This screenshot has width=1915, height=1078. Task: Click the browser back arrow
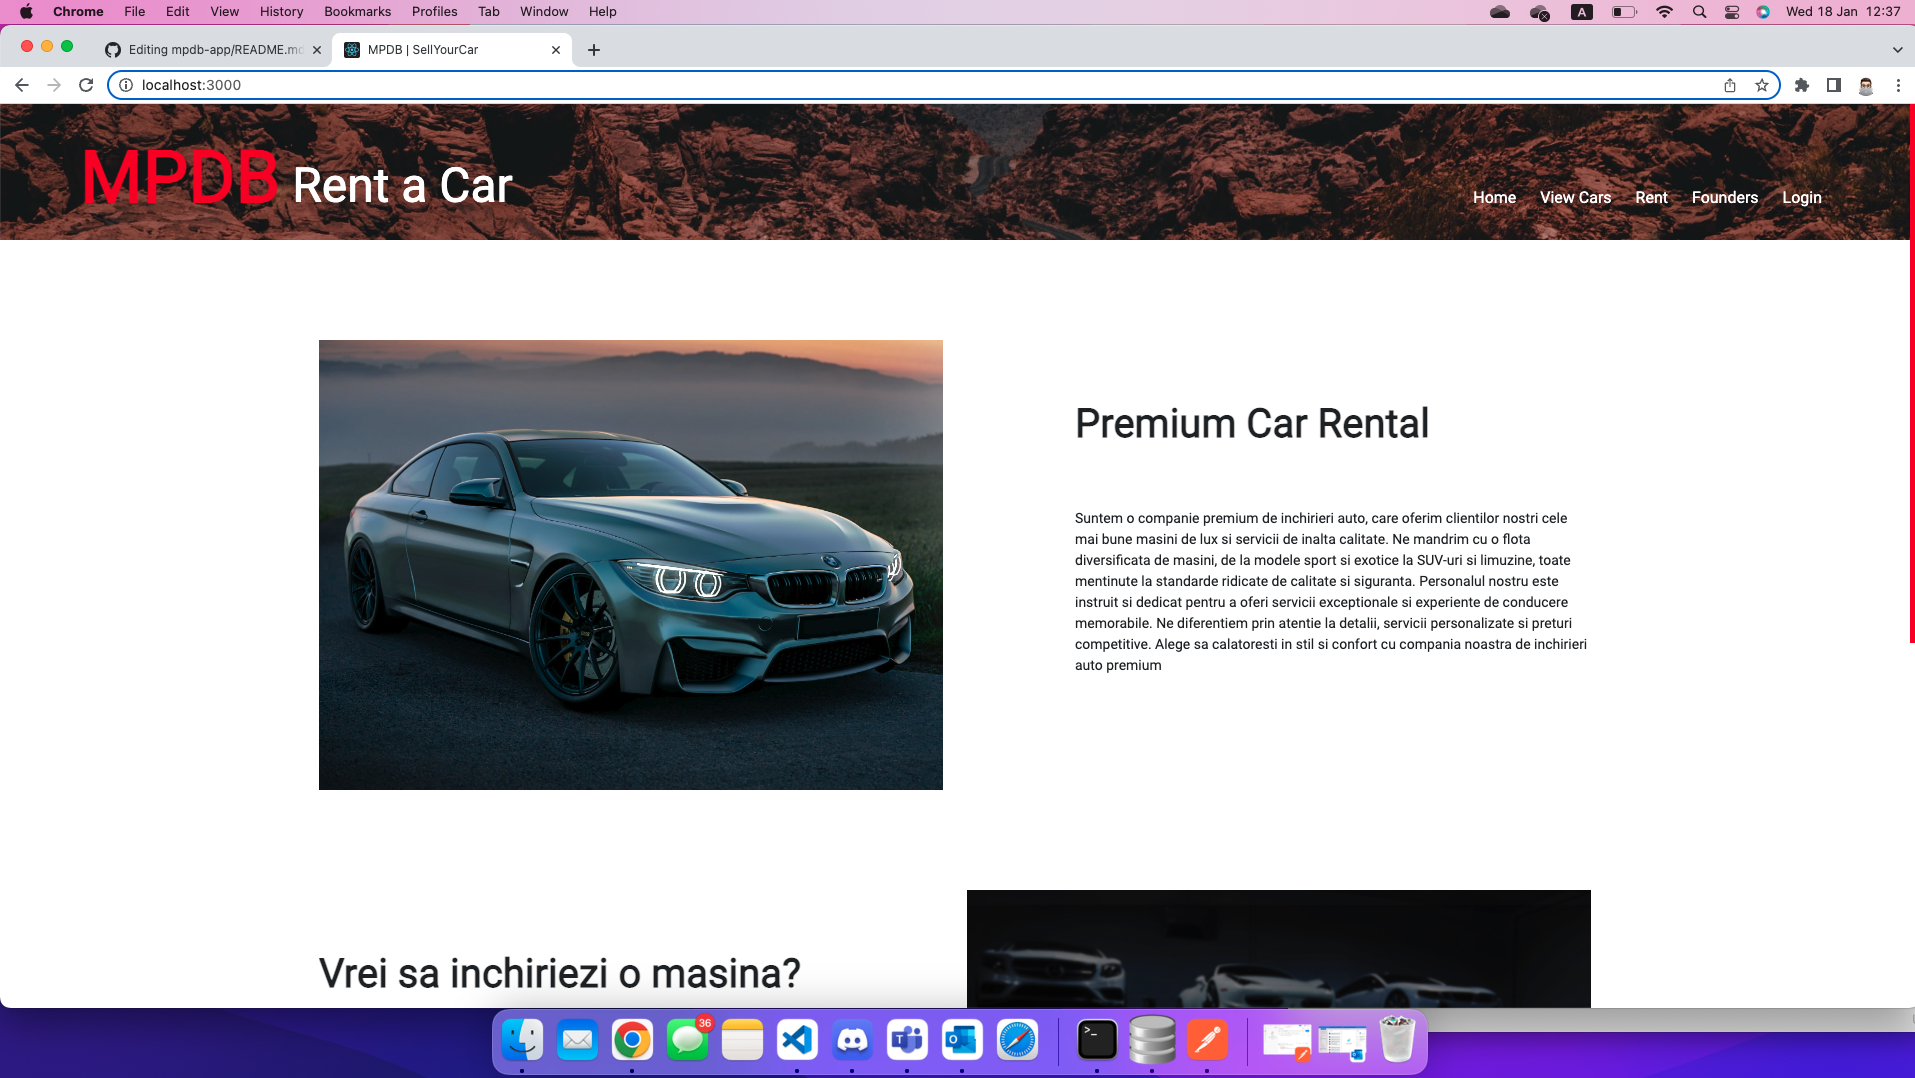coord(22,85)
